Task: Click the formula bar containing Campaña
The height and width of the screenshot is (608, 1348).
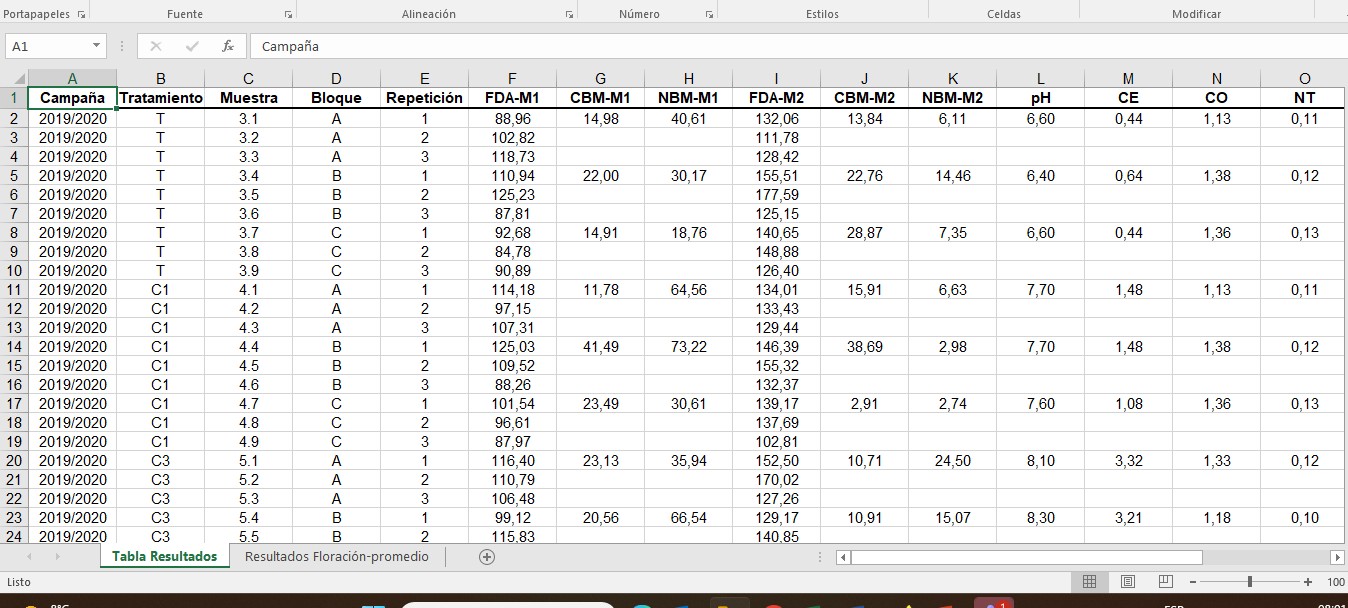Action: pyautogui.click(x=700, y=46)
